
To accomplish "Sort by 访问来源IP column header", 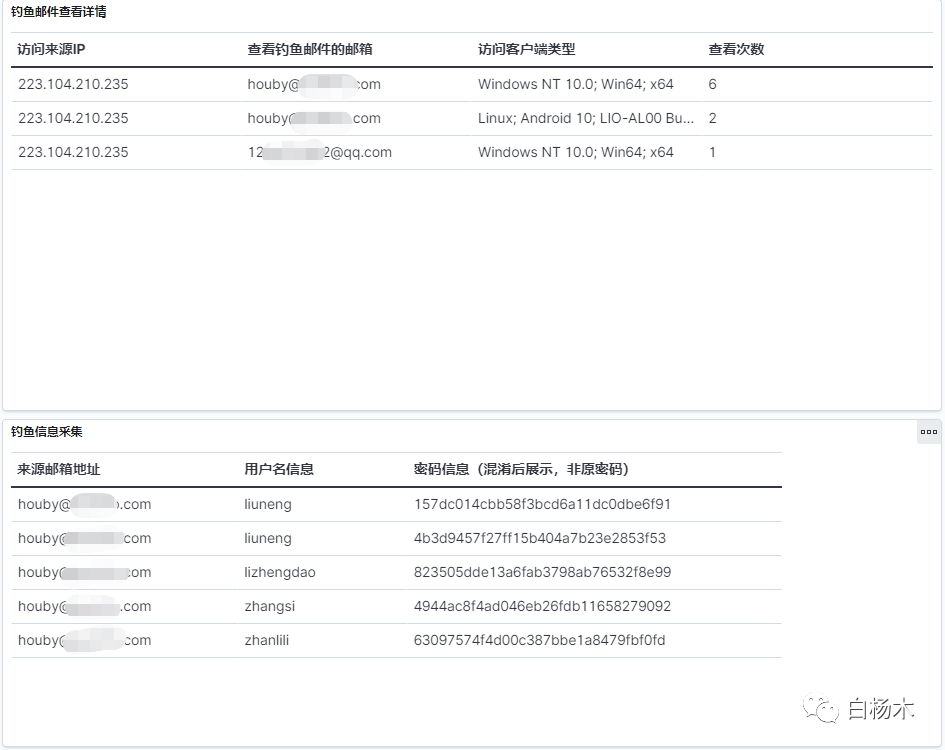I will 51,49.
